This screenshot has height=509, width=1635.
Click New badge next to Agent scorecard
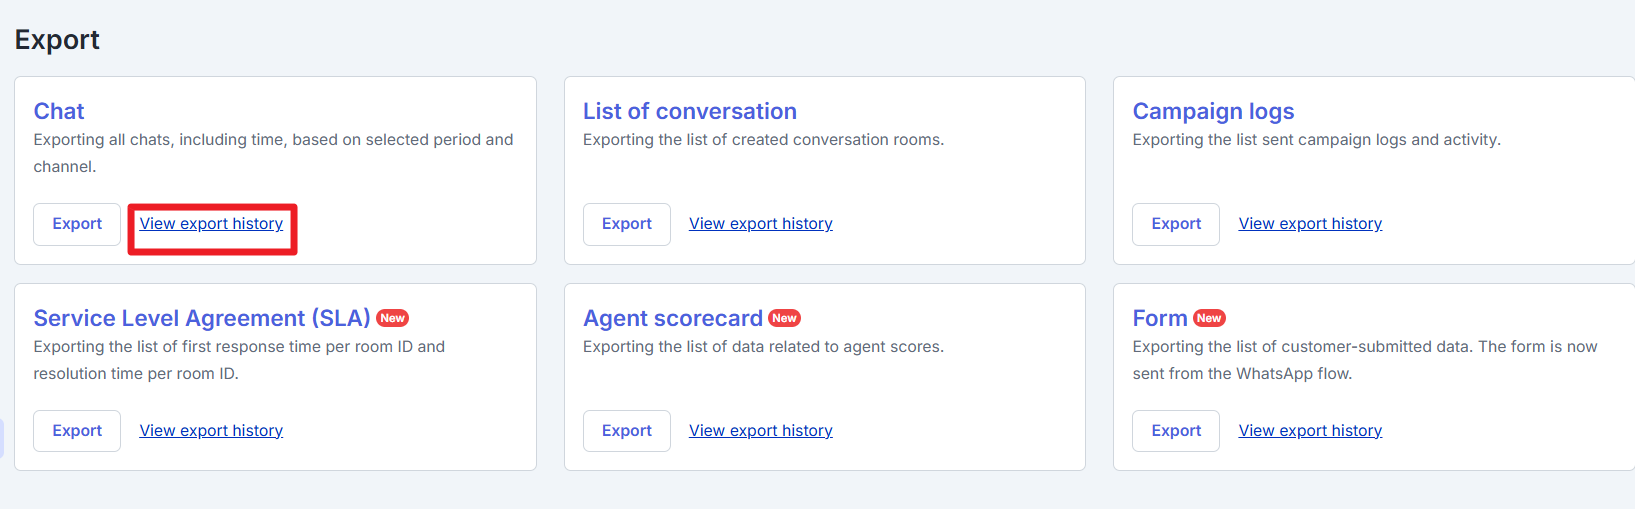(784, 319)
